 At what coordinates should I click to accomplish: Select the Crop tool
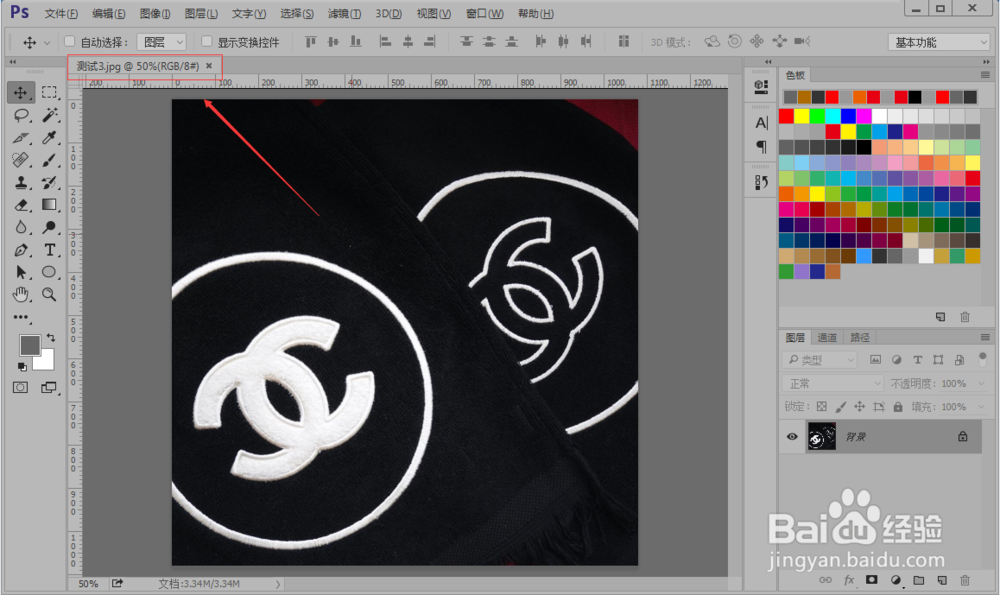coord(21,138)
